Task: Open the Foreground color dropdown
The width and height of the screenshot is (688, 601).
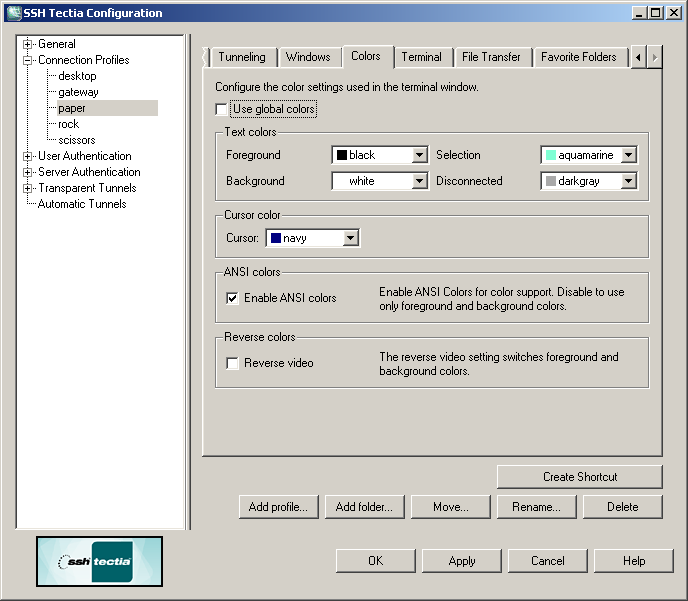Action: (419, 155)
